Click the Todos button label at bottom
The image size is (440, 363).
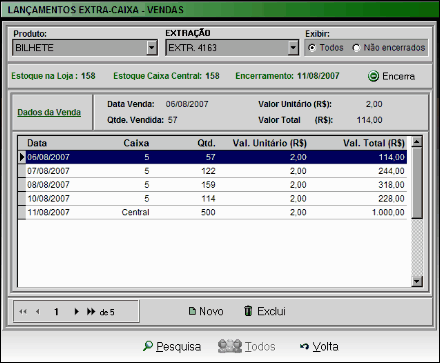point(260,347)
